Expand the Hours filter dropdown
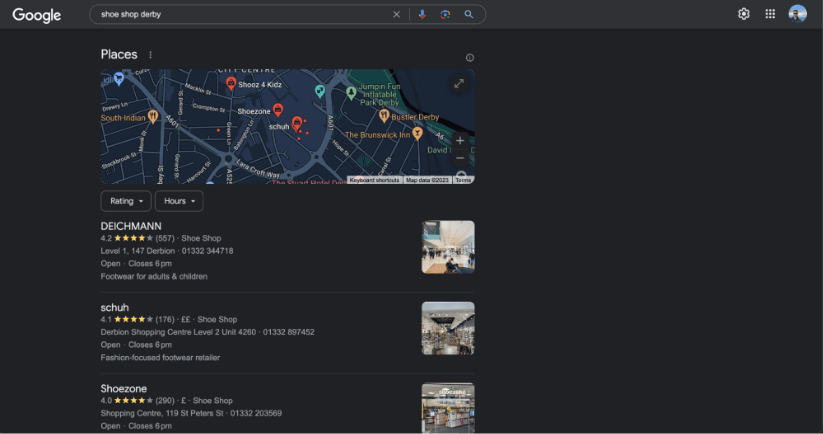 [179, 201]
